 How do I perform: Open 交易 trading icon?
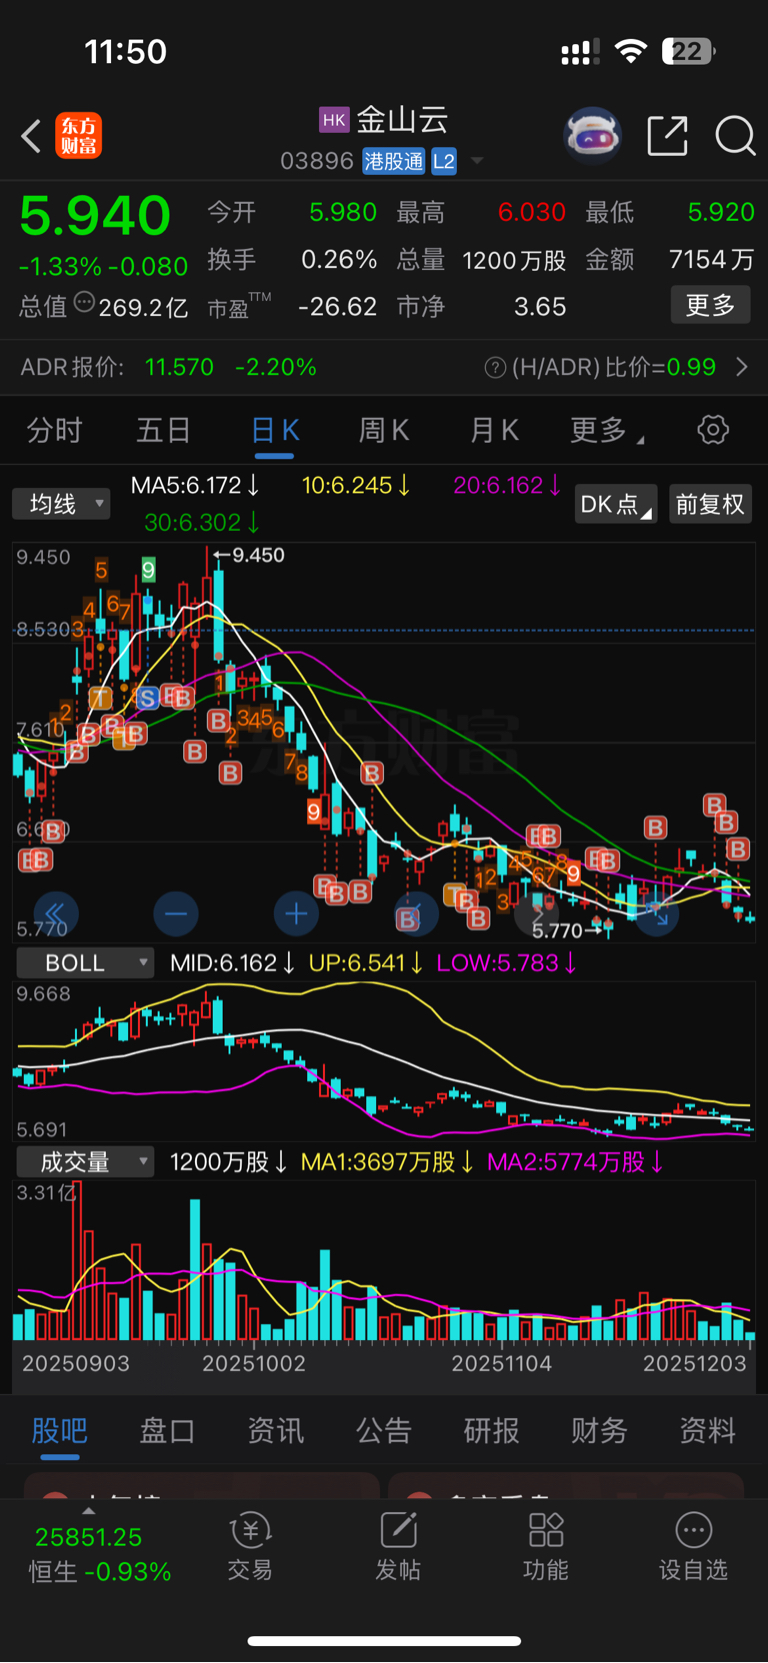[x=250, y=1547]
